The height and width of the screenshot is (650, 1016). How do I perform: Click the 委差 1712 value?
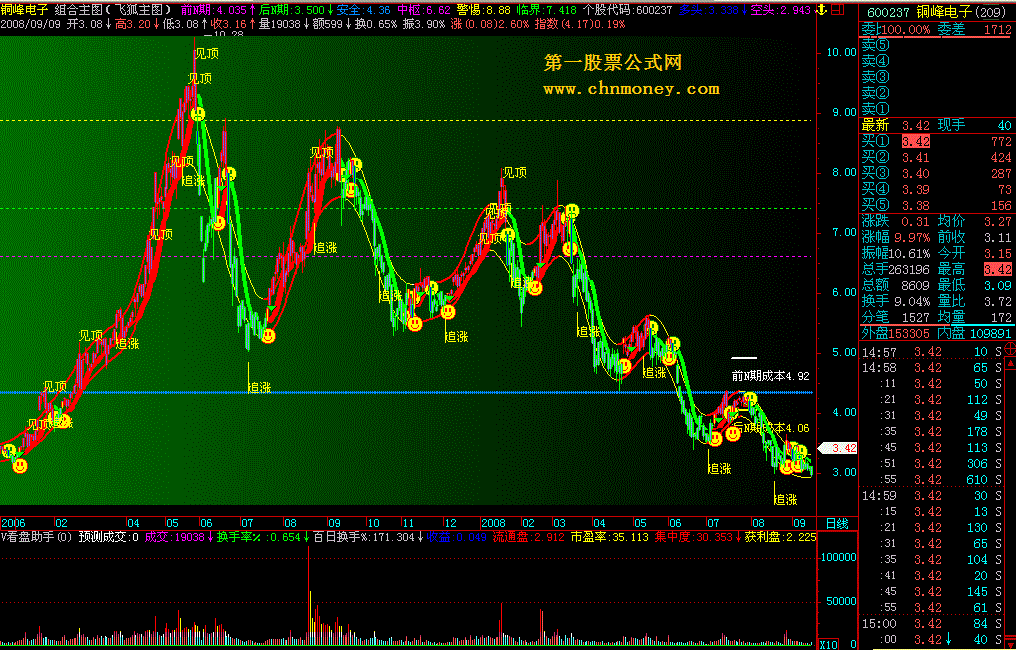pos(975,29)
